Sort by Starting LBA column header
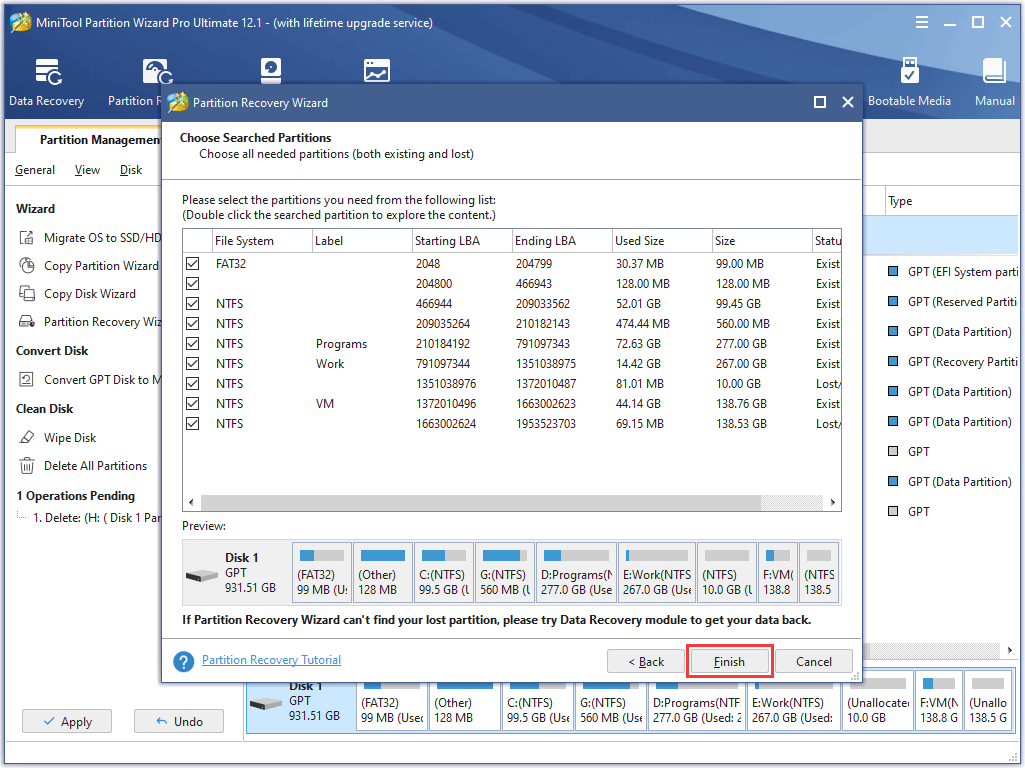 [x=462, y=241]
